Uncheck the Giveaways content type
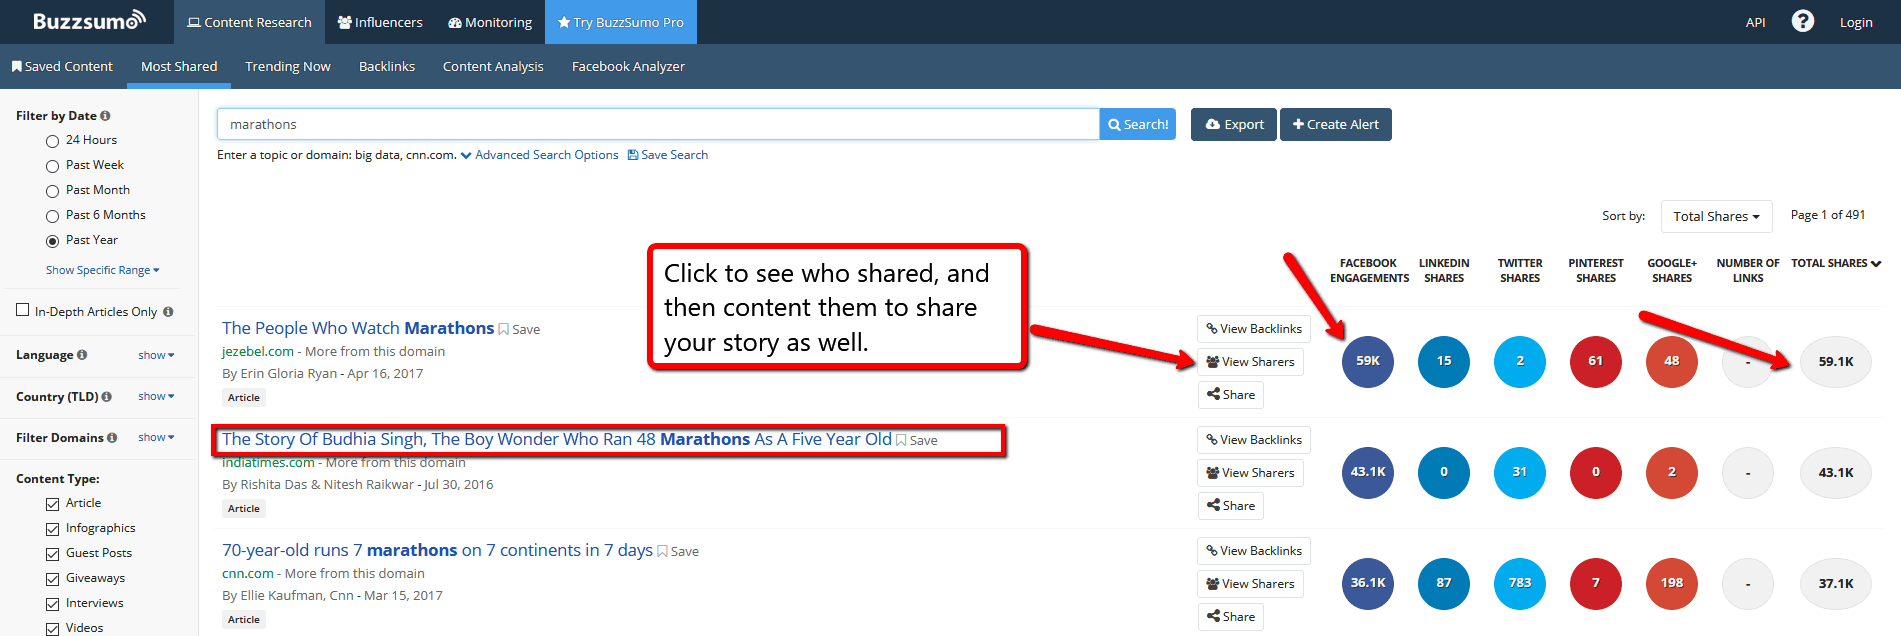The width and height of the screenshot is (1901, 636). 52,579
